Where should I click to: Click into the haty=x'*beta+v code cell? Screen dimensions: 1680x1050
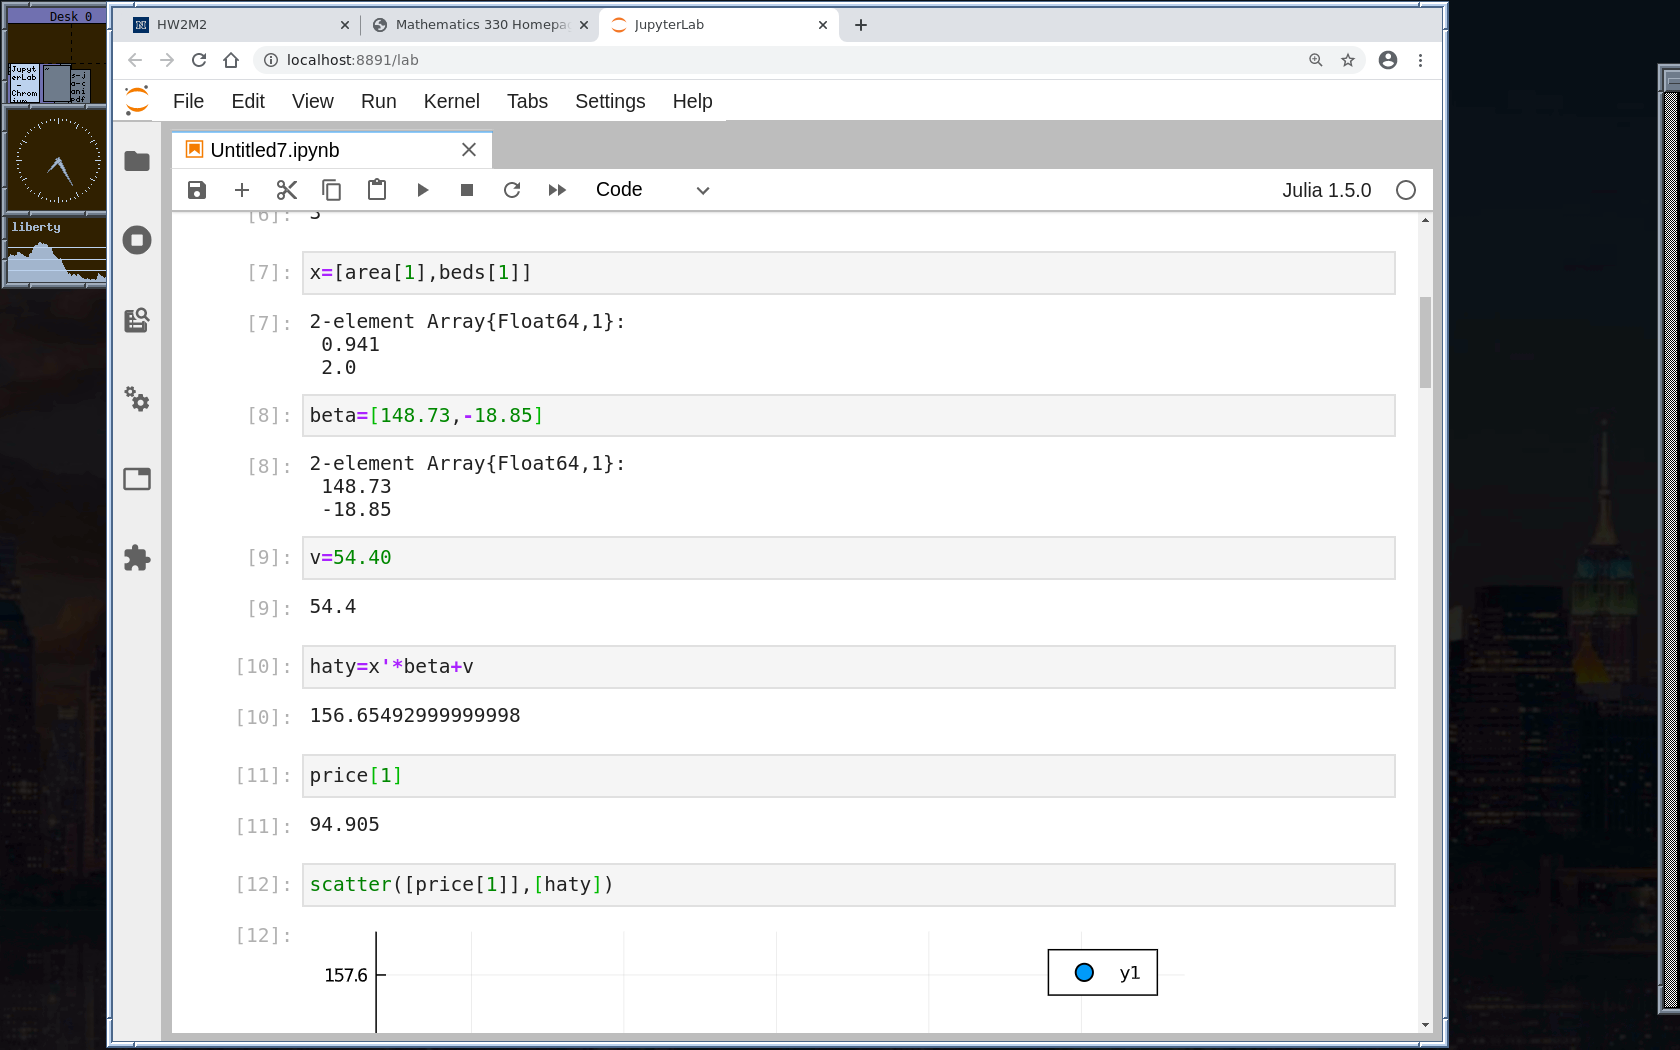click(848, 667)
